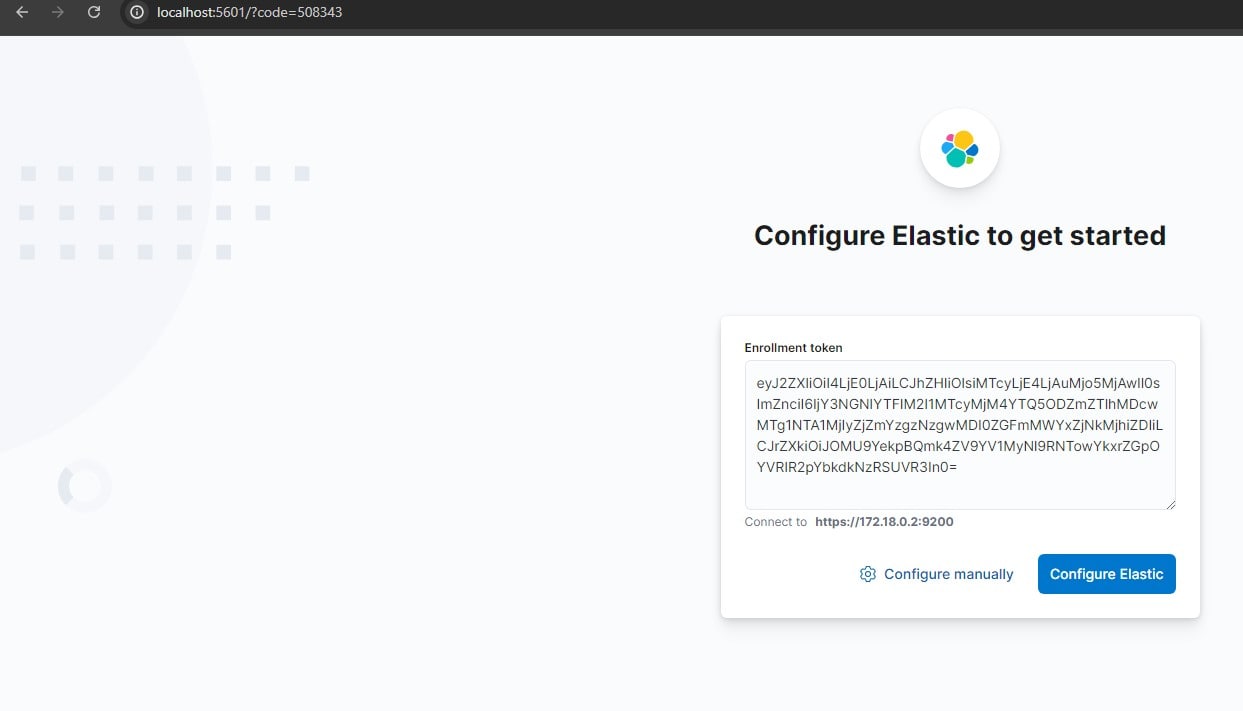Click the browser forward arrow

[x=58, y=13]
